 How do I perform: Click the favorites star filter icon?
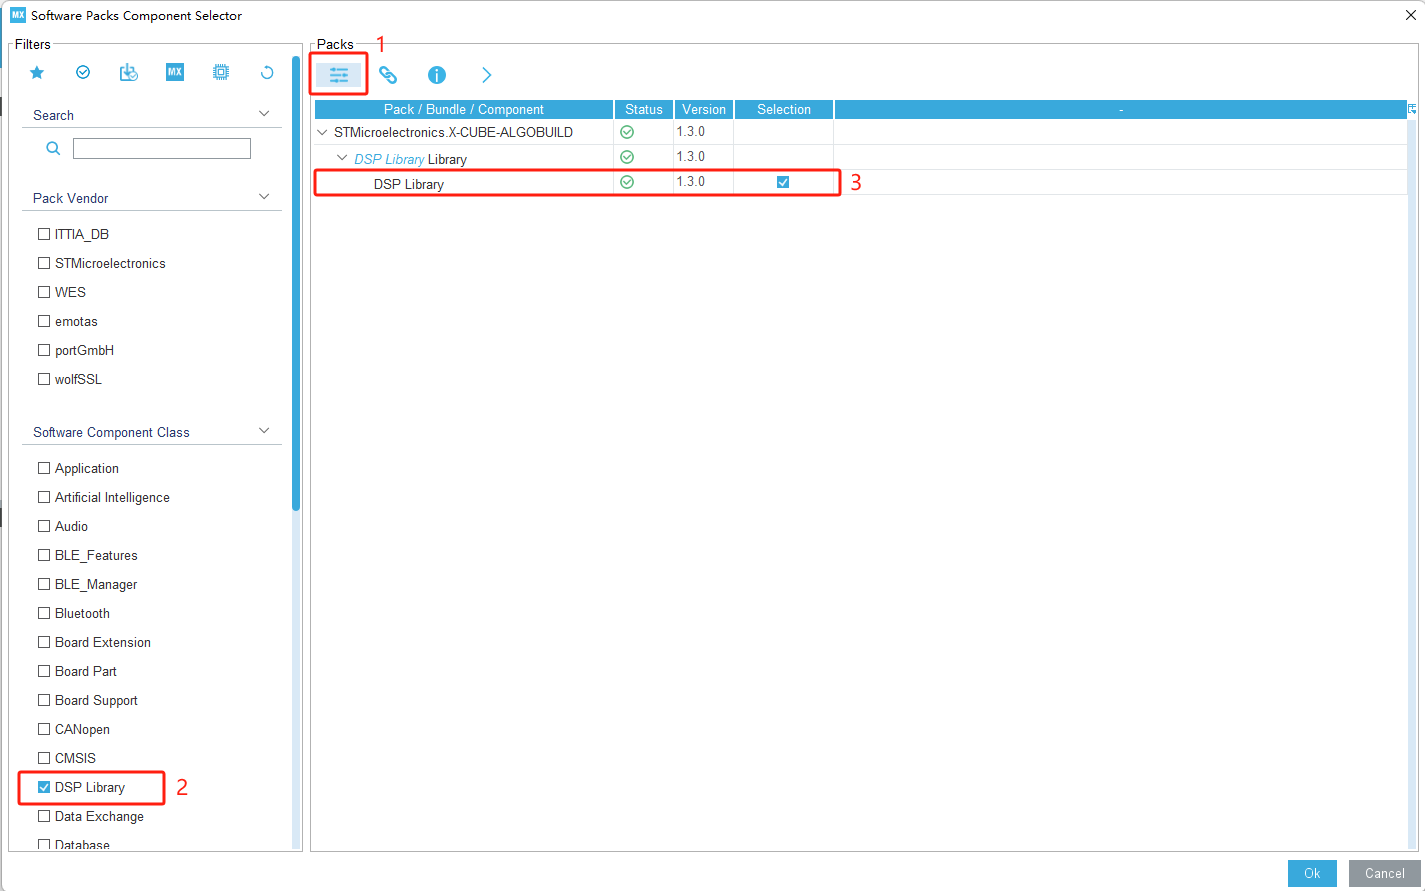(x=37, y=72)
